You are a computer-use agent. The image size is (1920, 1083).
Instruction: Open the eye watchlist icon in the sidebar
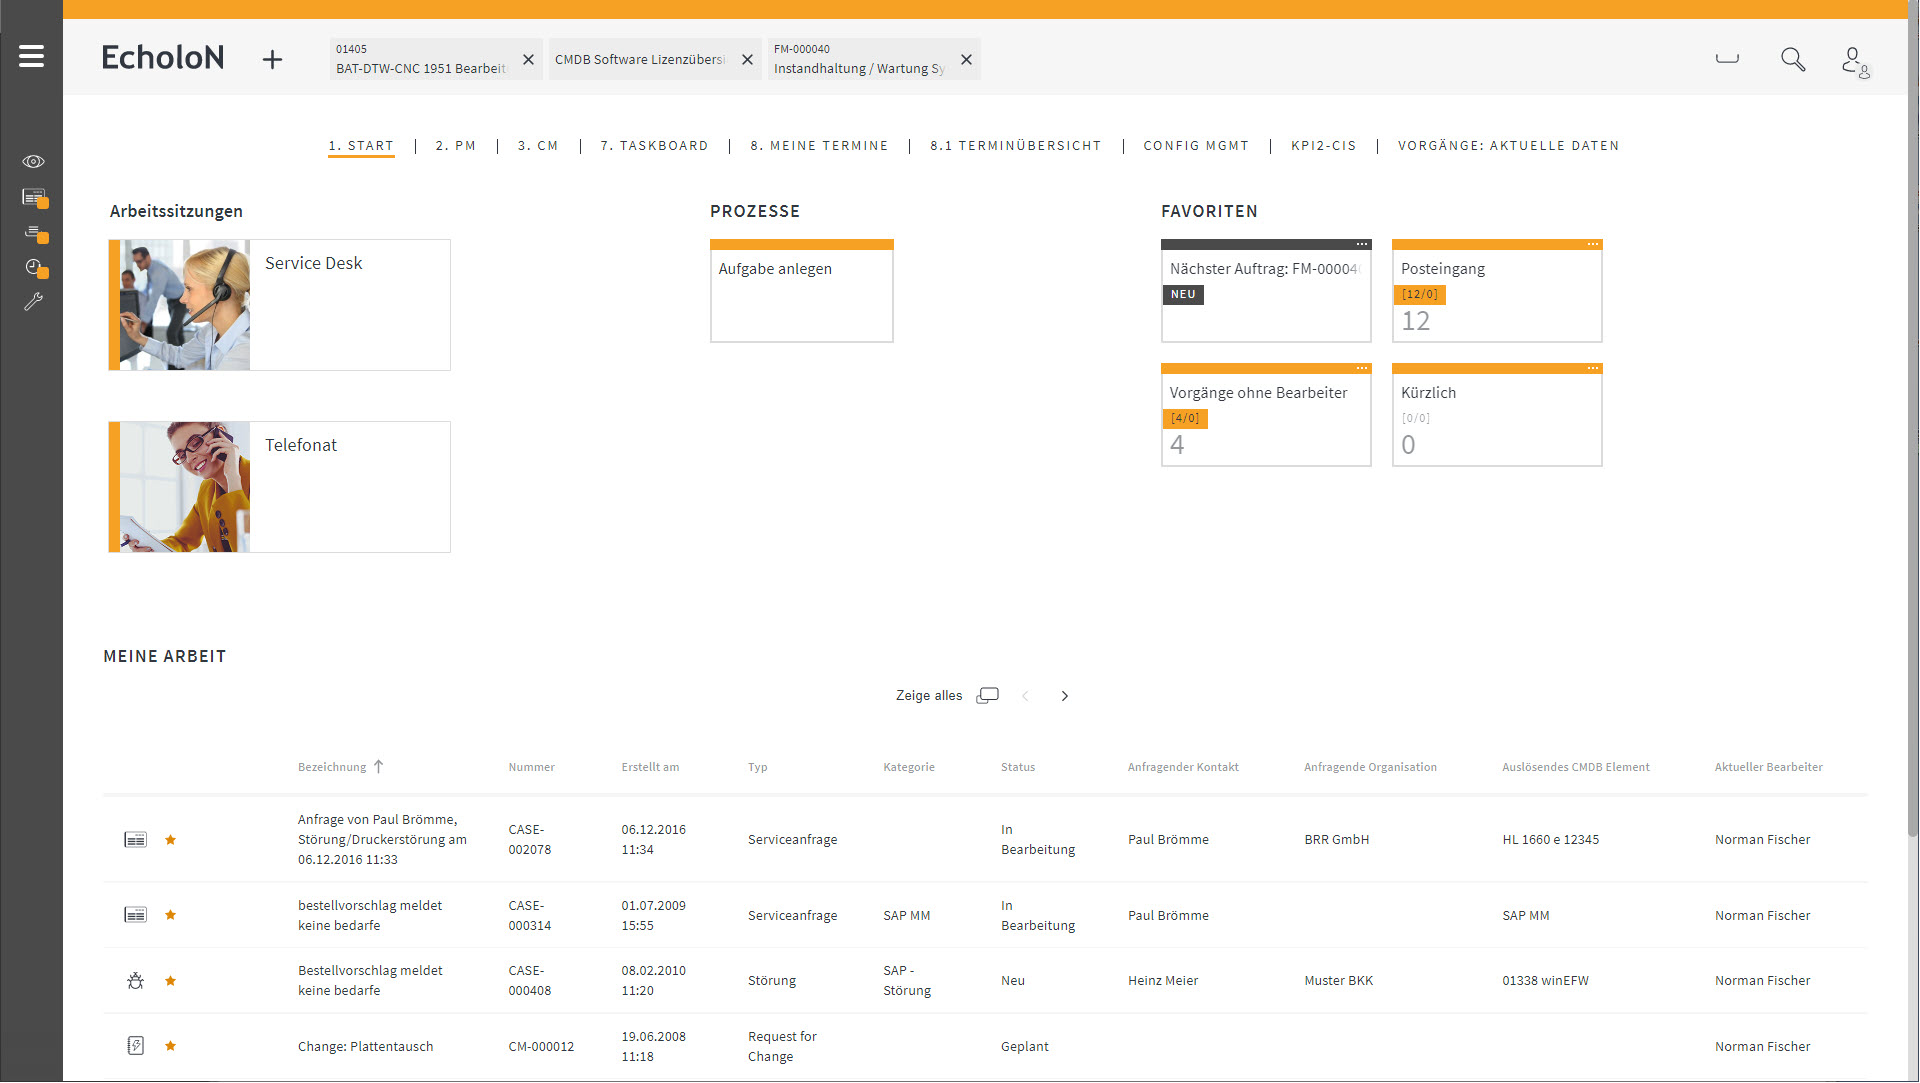pyautogui.click(x=33, y=160)
